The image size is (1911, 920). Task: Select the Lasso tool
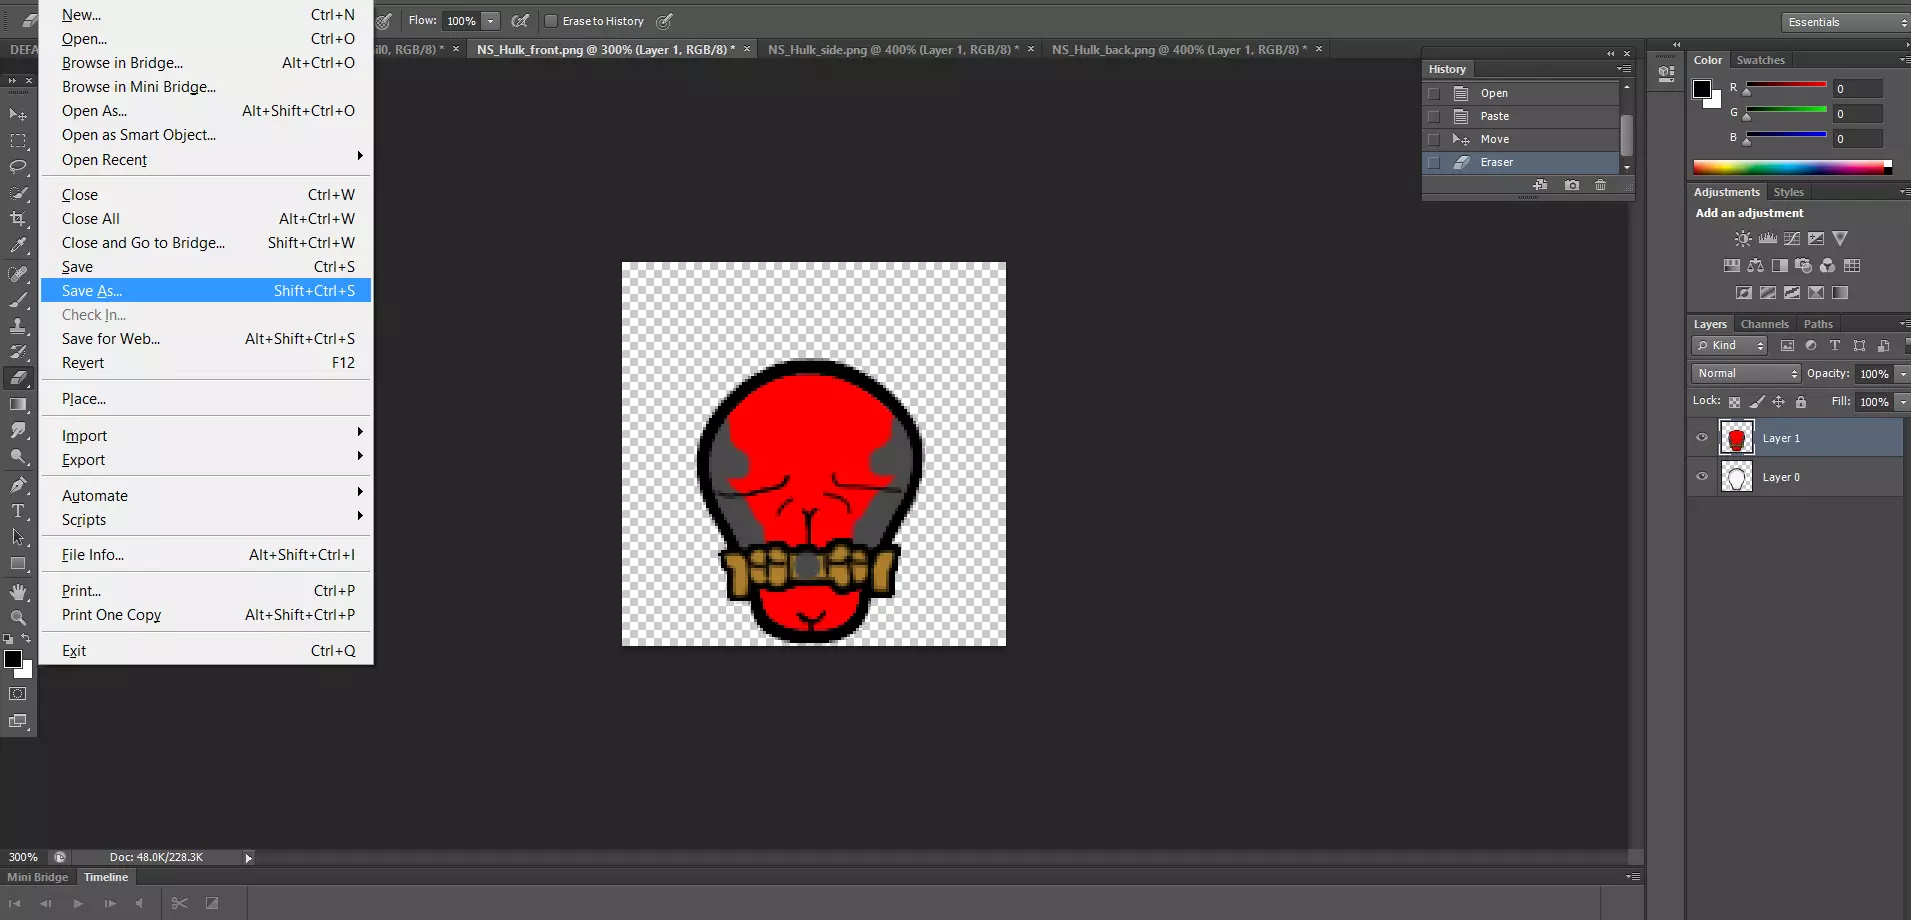(18, 167)
